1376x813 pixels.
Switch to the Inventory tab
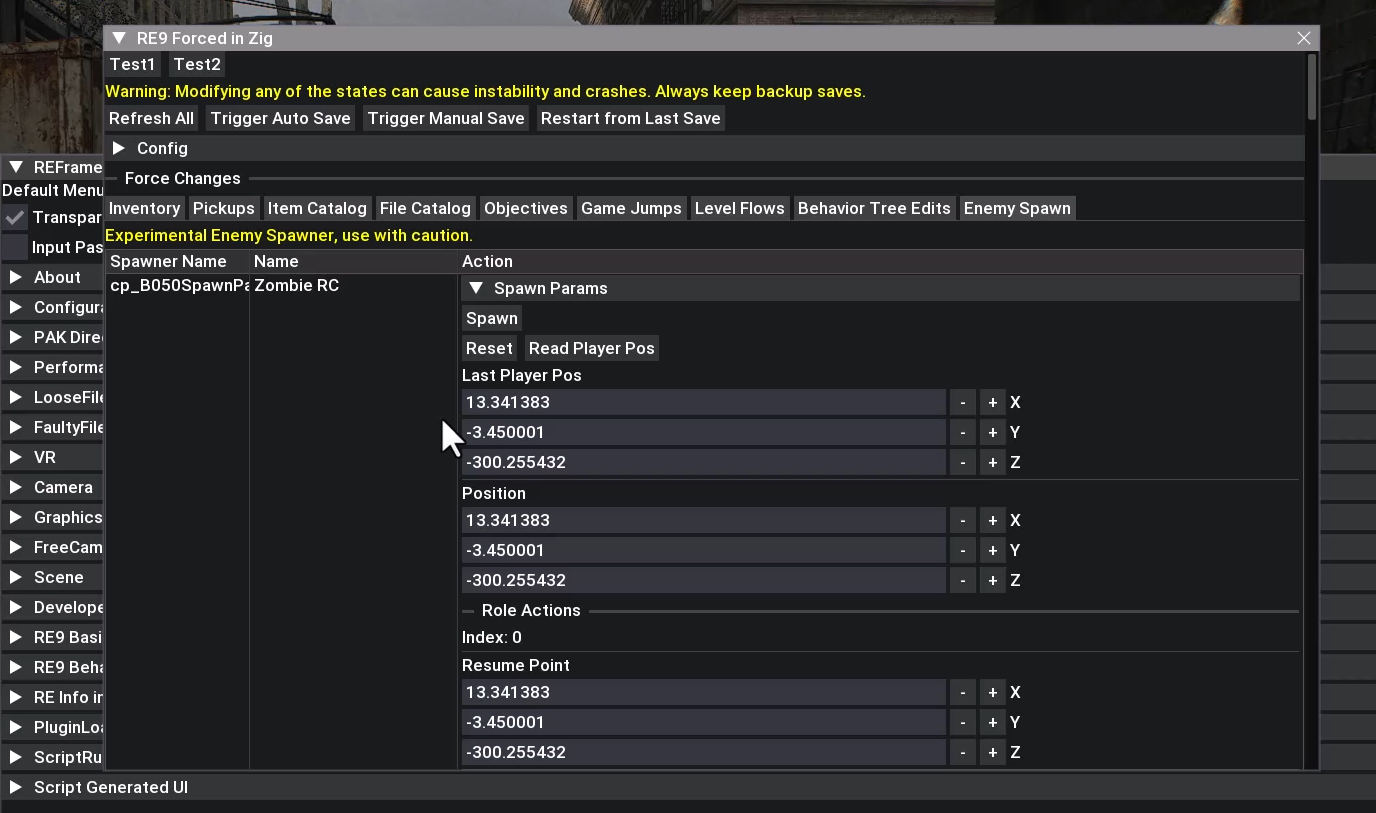coord(145,208)
